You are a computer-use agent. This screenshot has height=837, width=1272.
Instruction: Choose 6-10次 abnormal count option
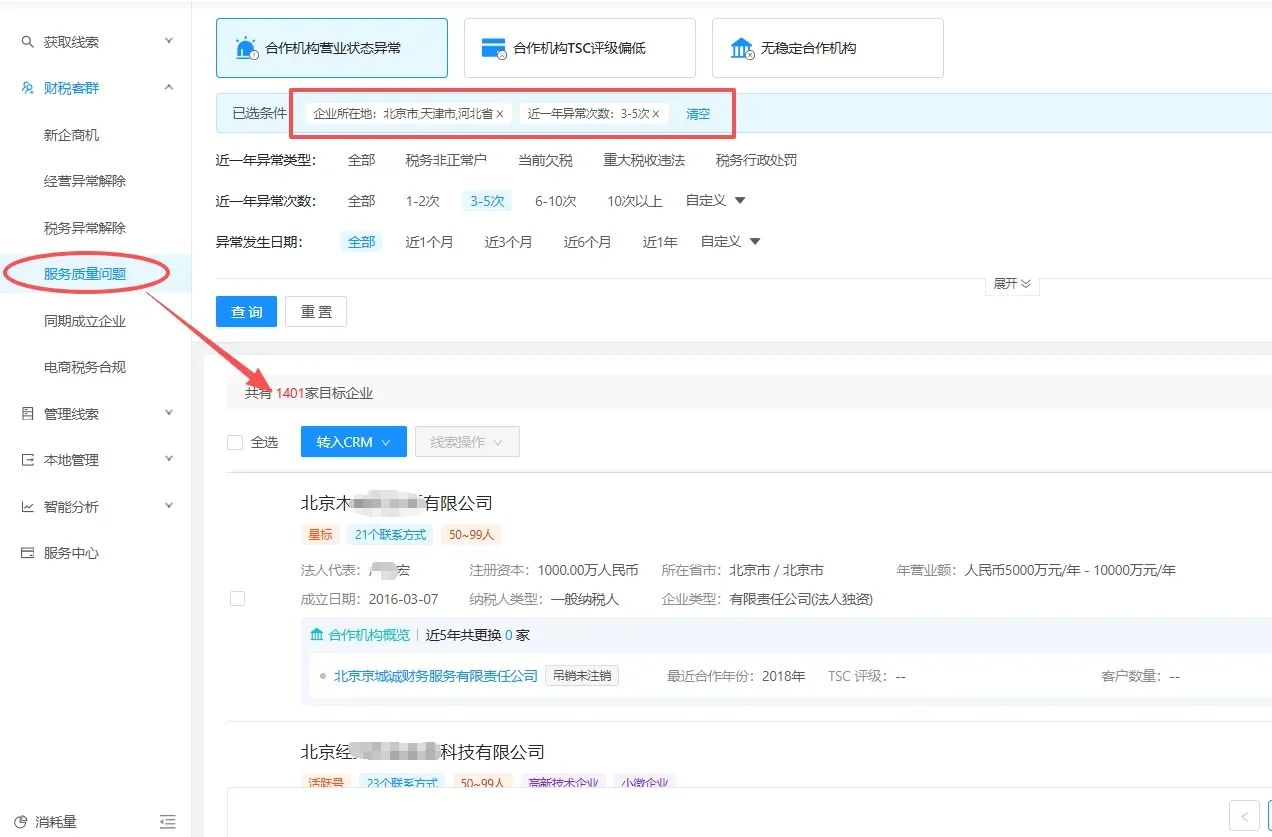[x=555, y=201]
